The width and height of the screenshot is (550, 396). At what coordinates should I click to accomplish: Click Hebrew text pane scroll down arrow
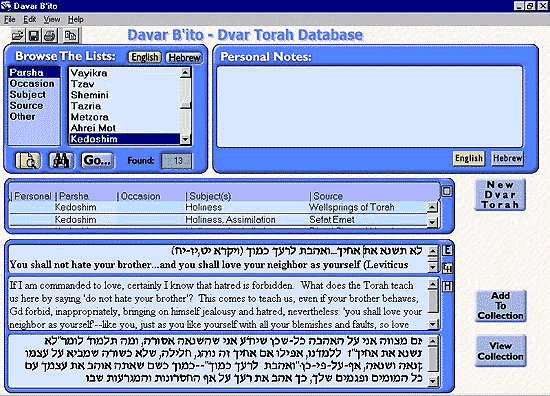433,381
